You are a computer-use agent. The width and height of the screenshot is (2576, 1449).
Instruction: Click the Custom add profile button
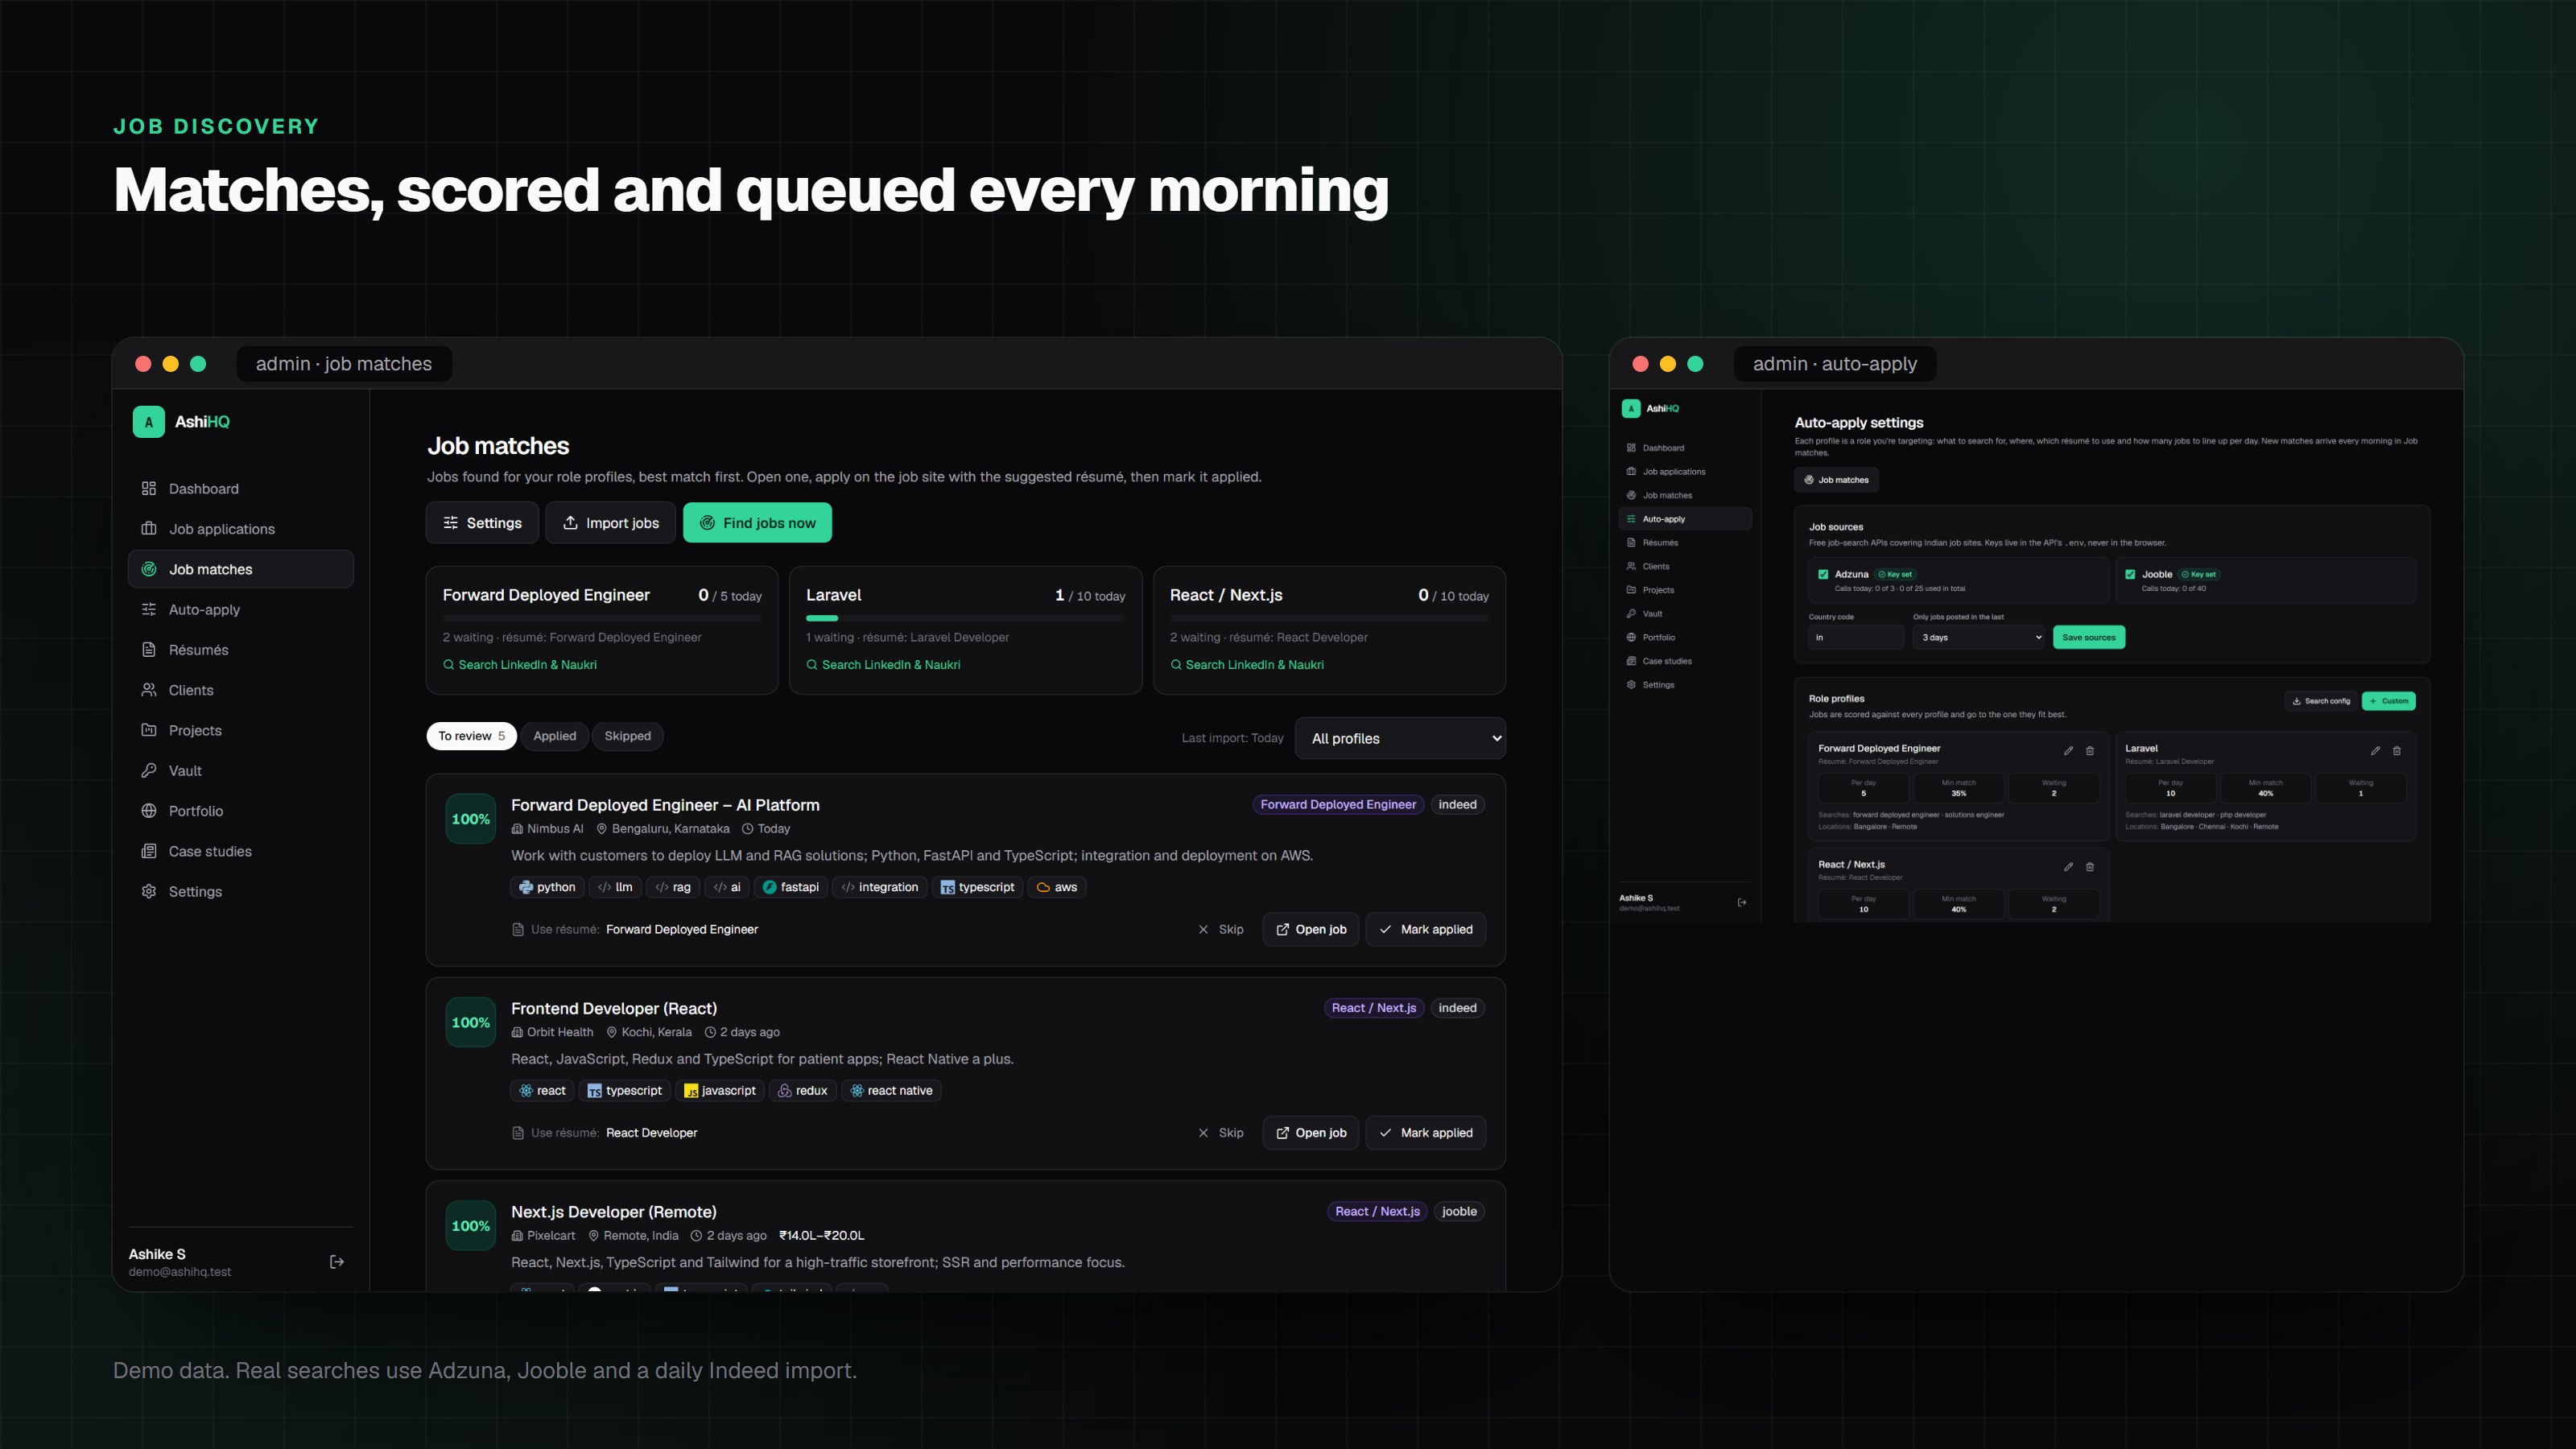[x=2388, y=701]
